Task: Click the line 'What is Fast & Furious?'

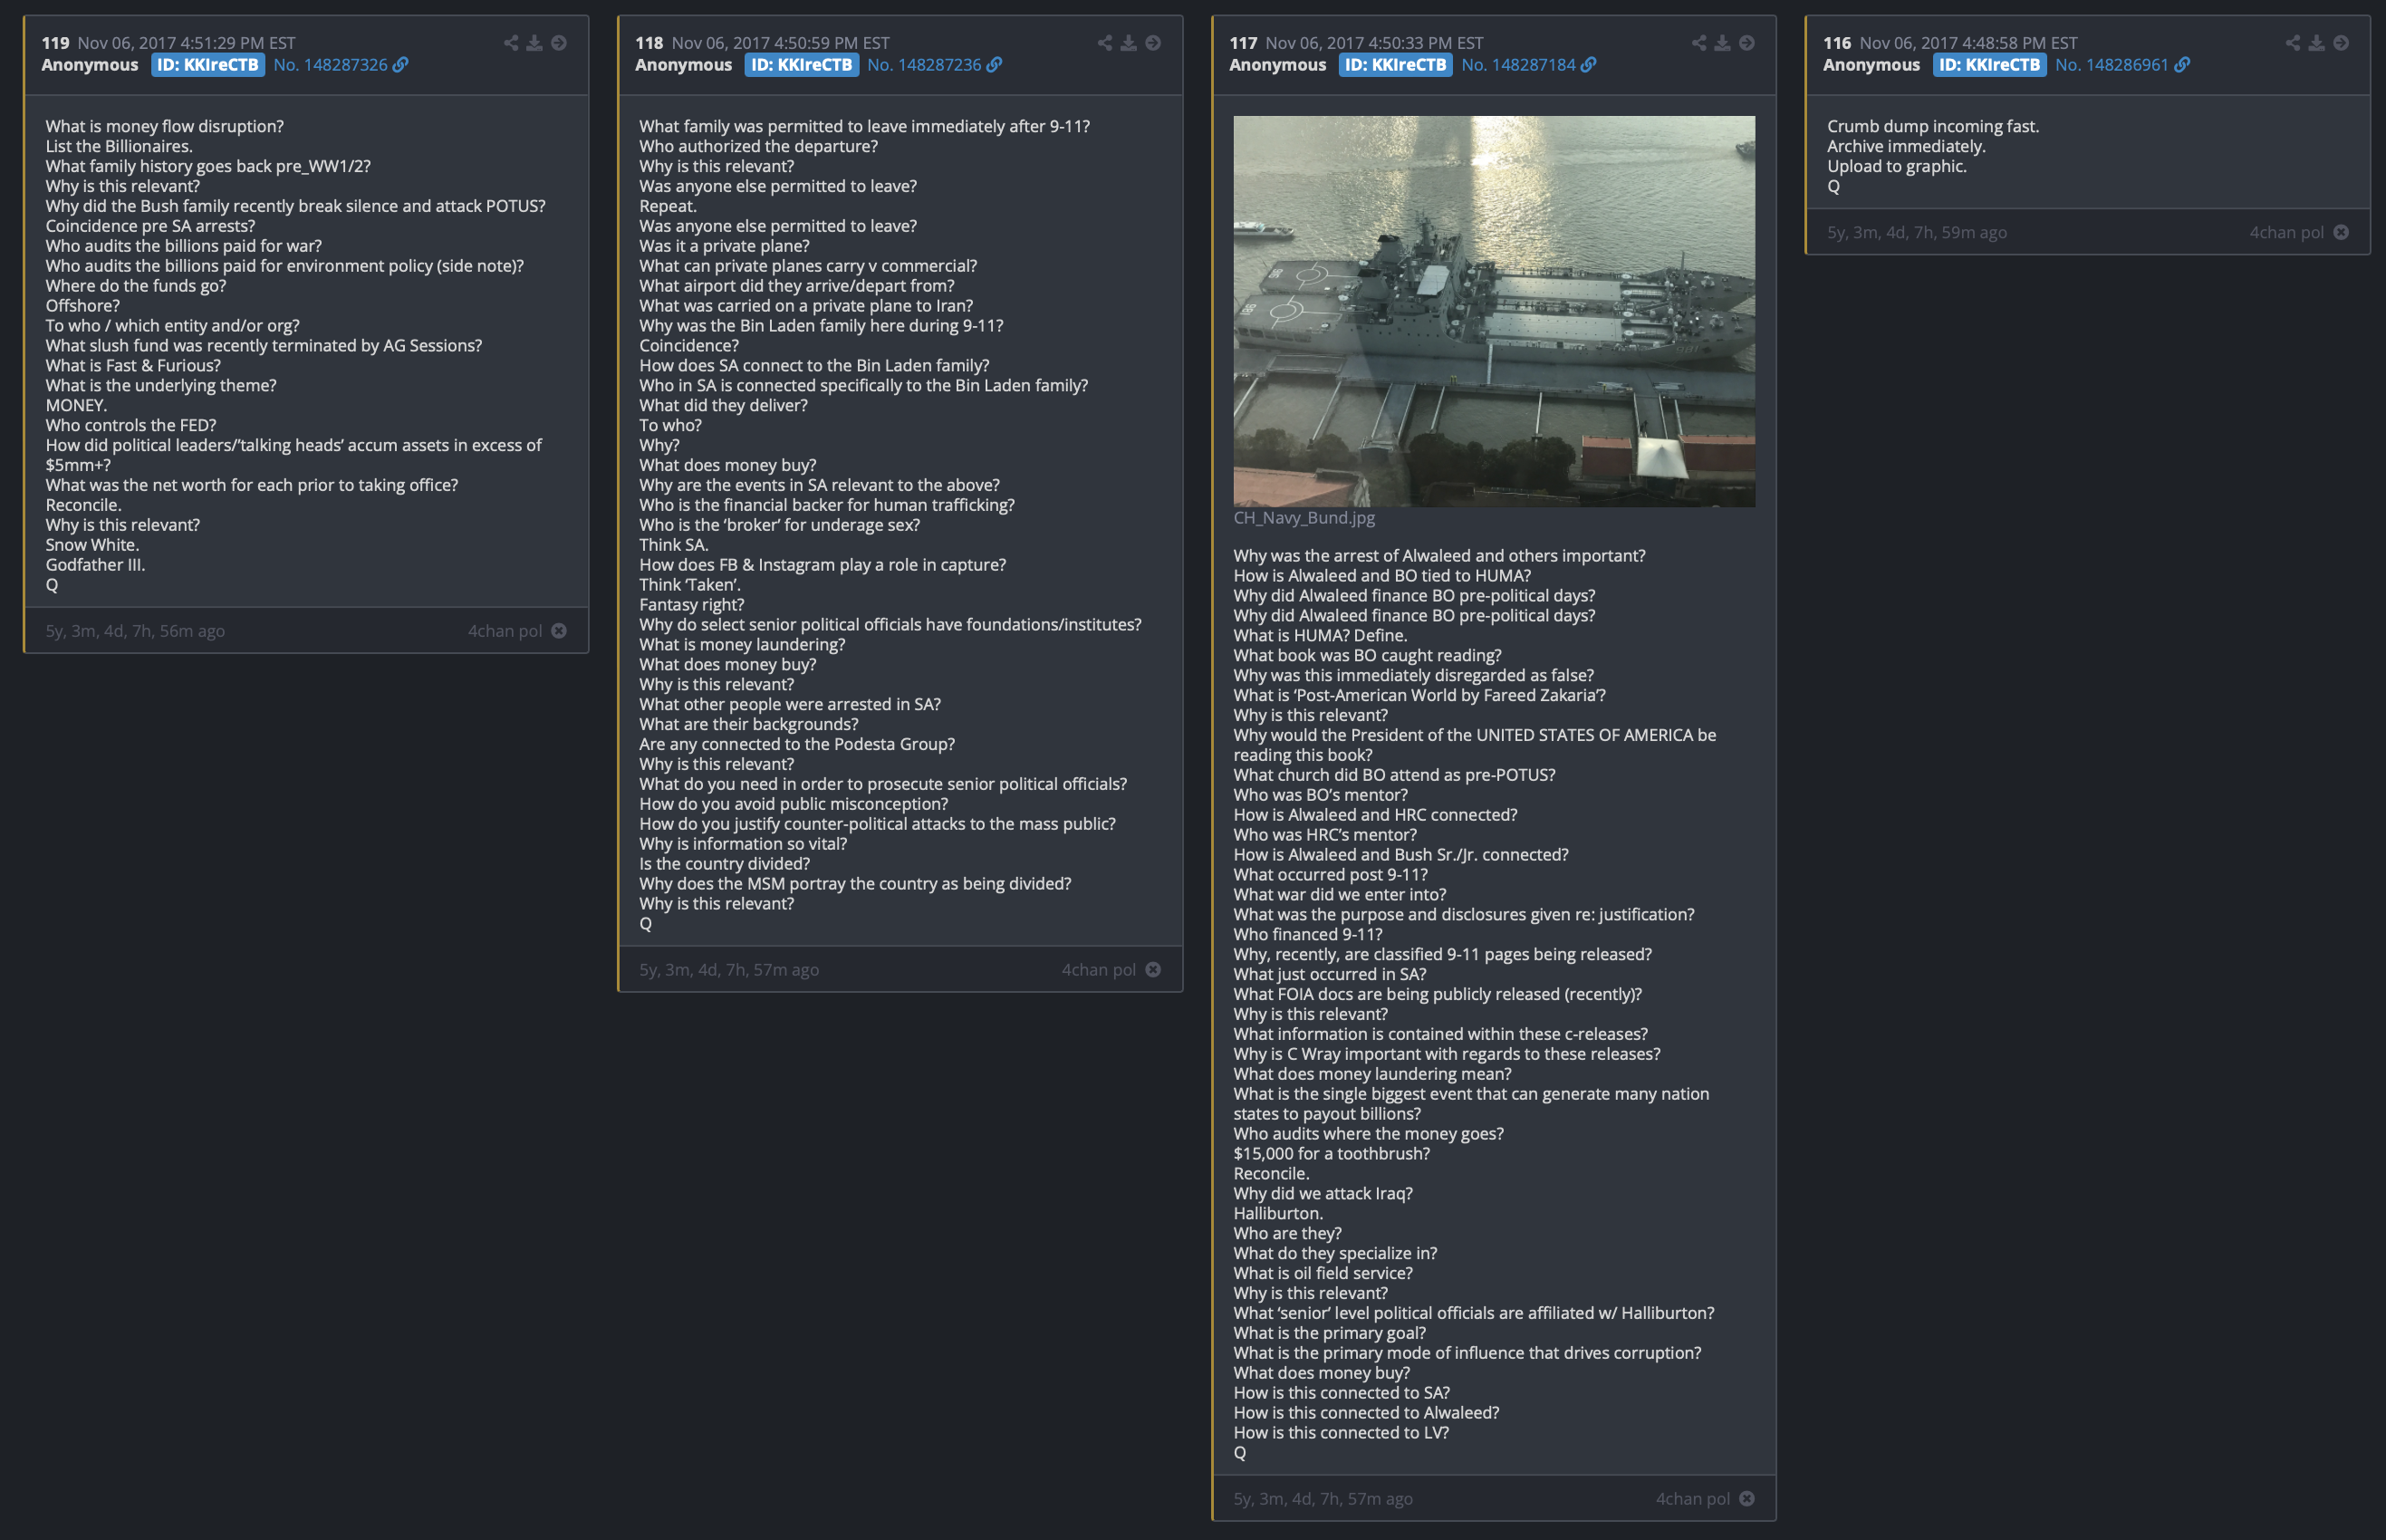Action: click(x=133, y=366)
